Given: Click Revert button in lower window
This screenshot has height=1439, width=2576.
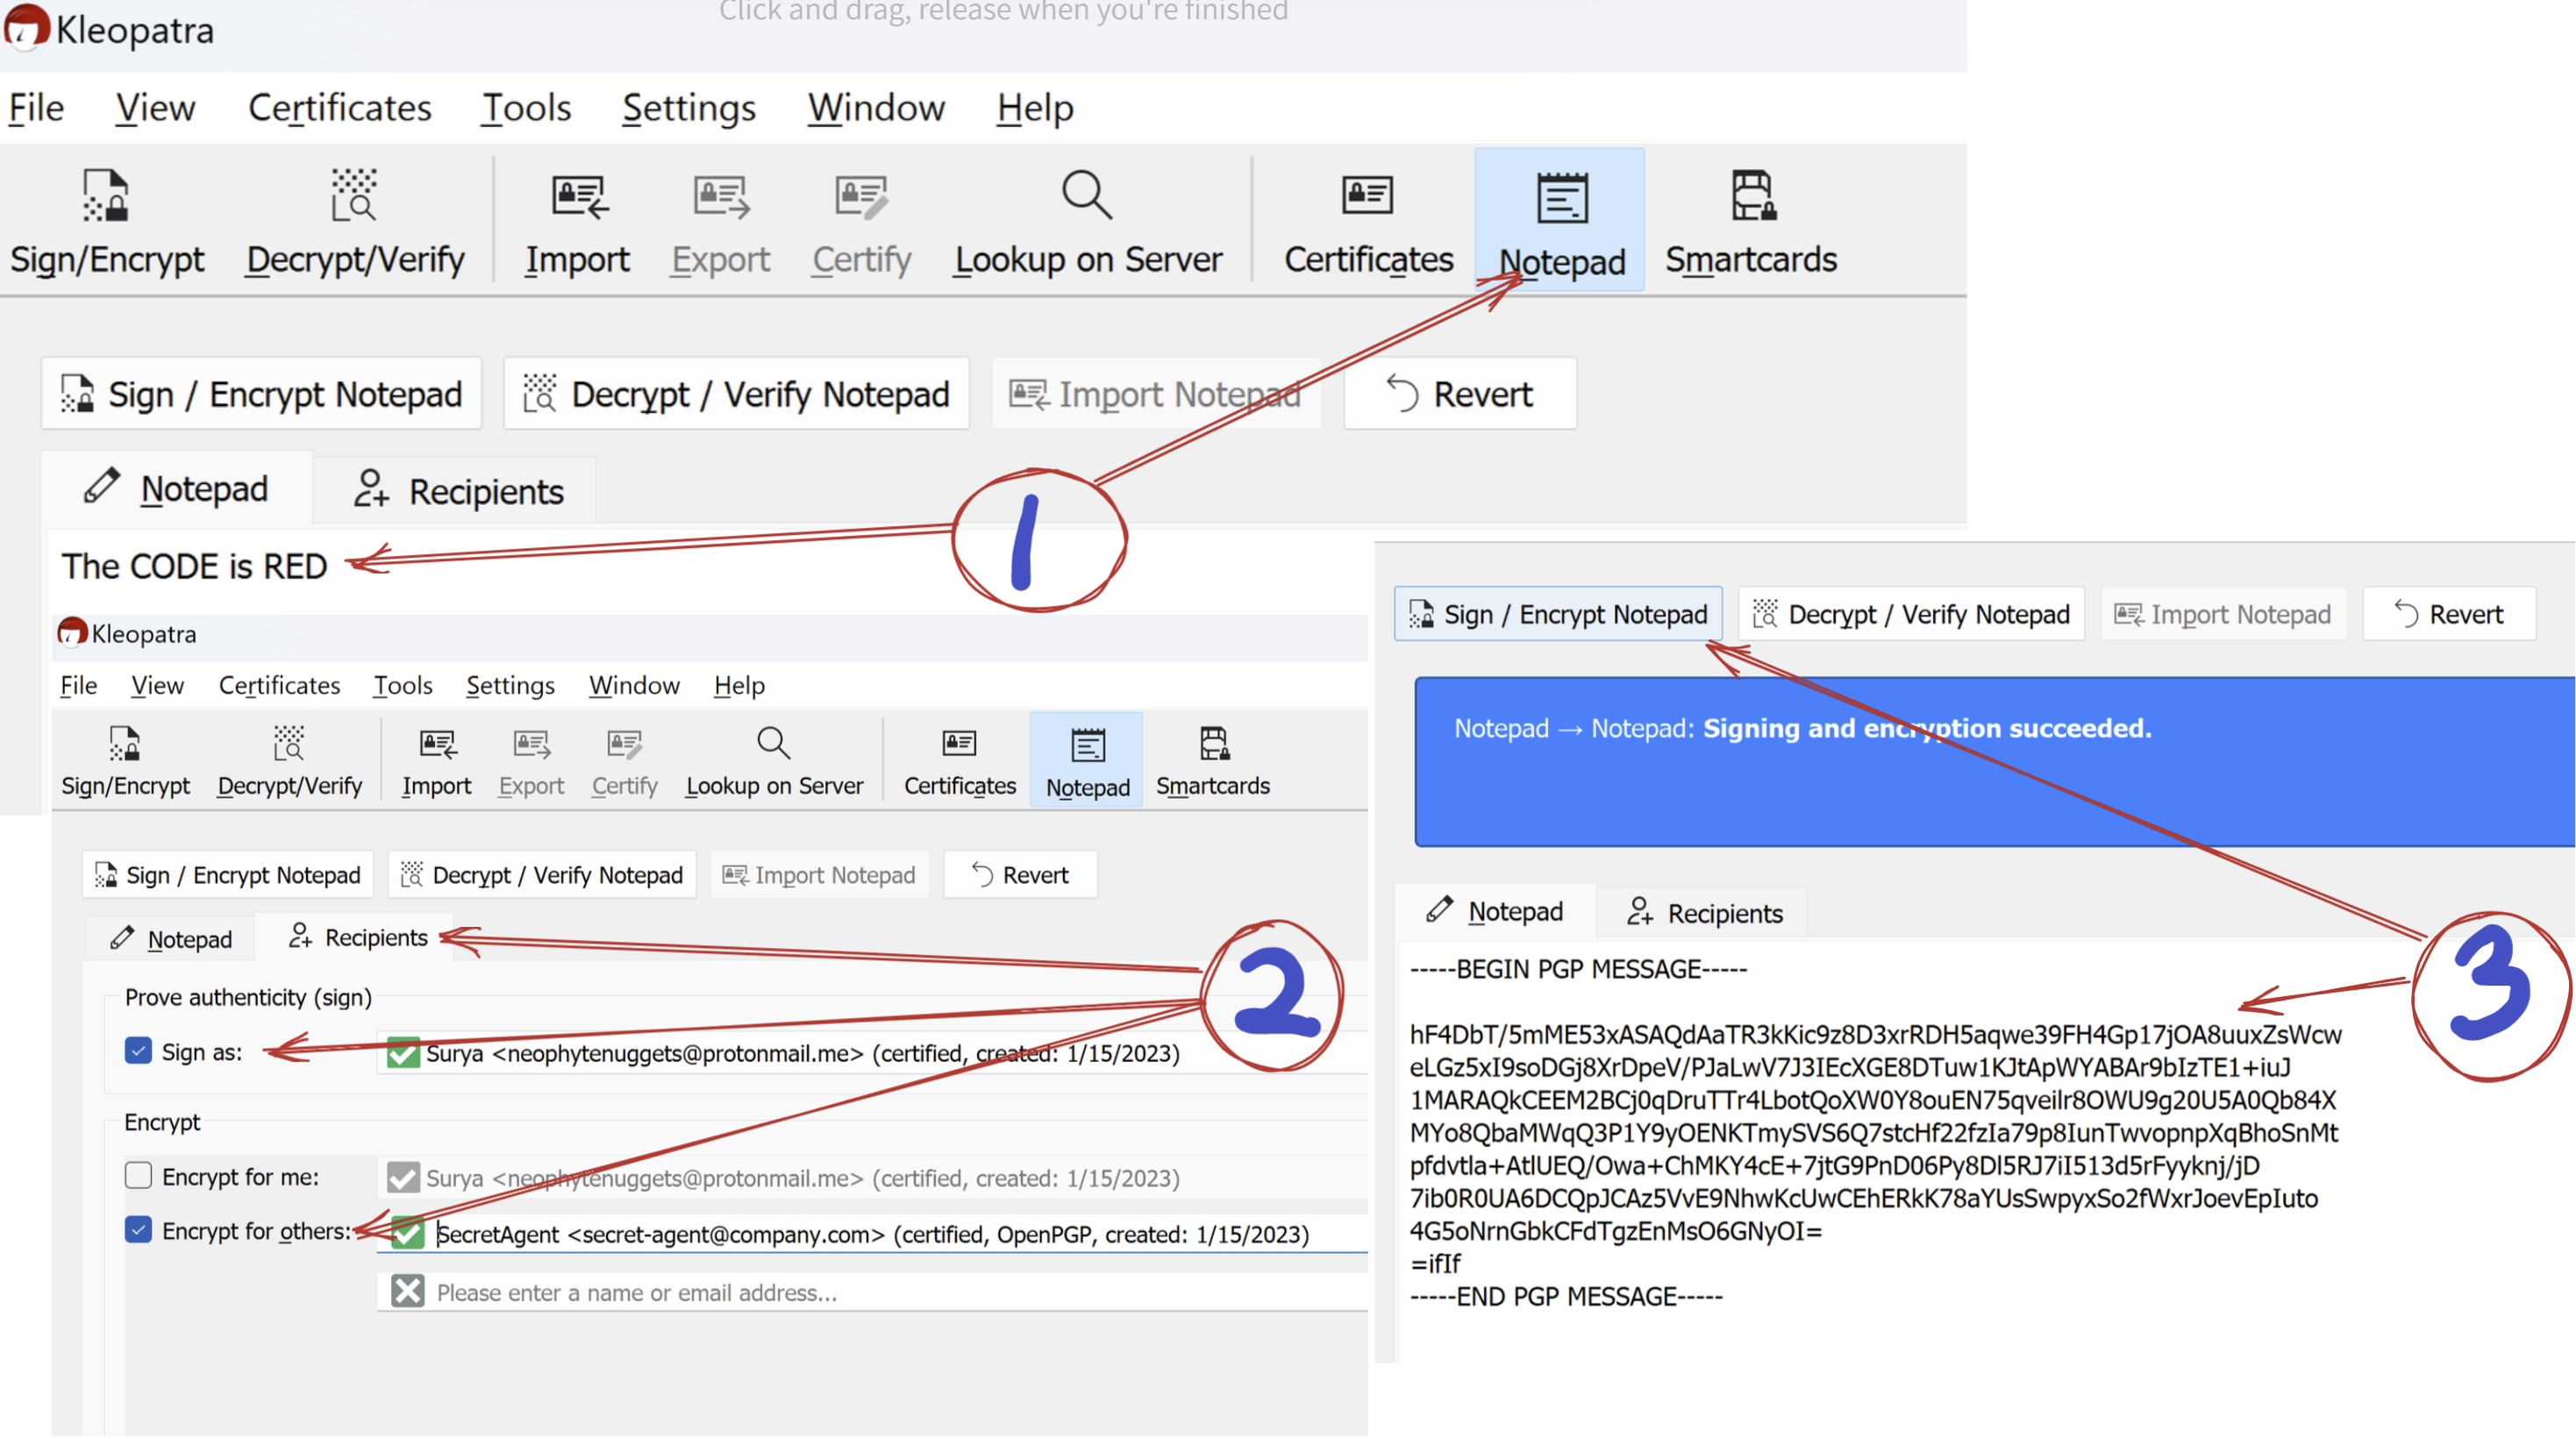Looking at the screenshot, I should coord(1020,875).
